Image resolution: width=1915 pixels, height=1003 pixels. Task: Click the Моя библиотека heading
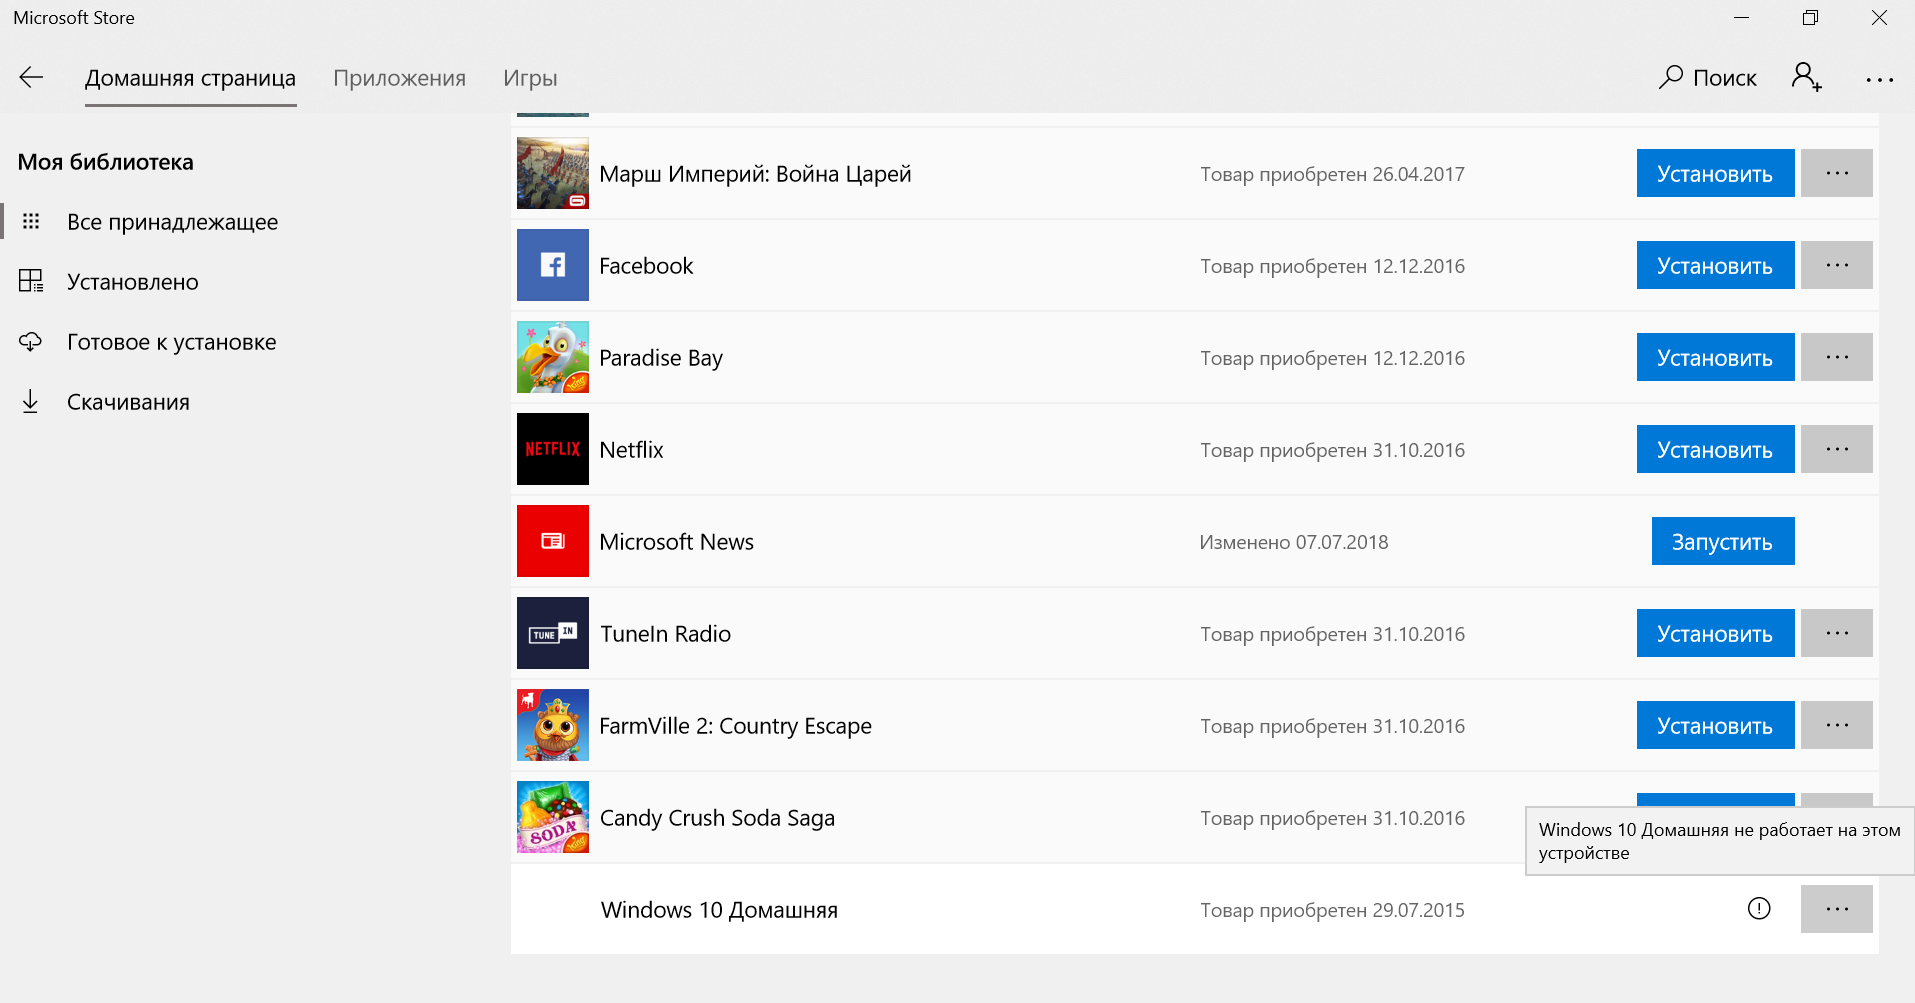tap(106, 162)
